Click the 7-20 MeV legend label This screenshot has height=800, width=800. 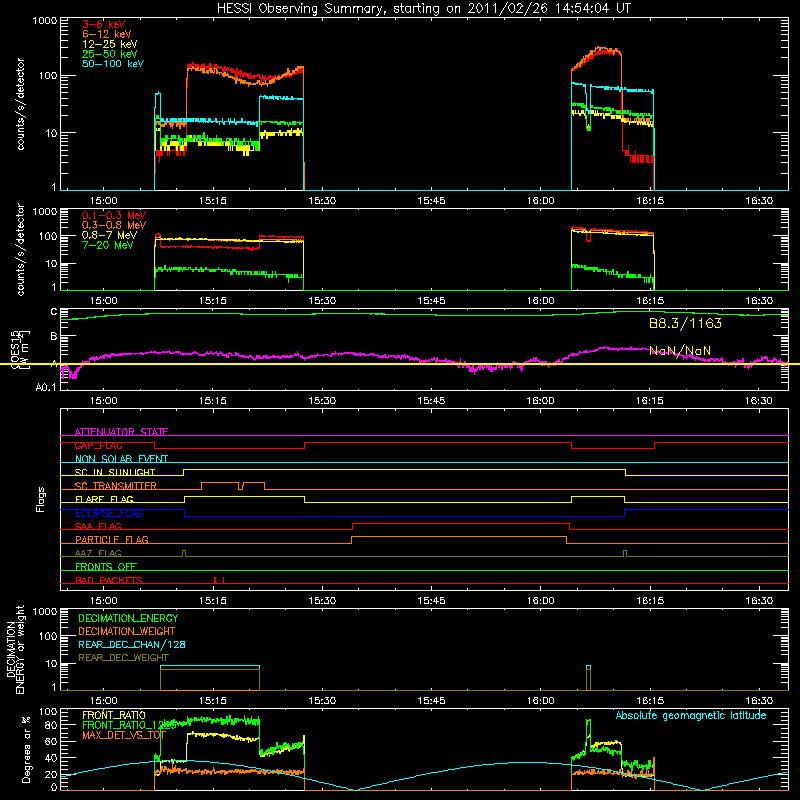(107, 245)
